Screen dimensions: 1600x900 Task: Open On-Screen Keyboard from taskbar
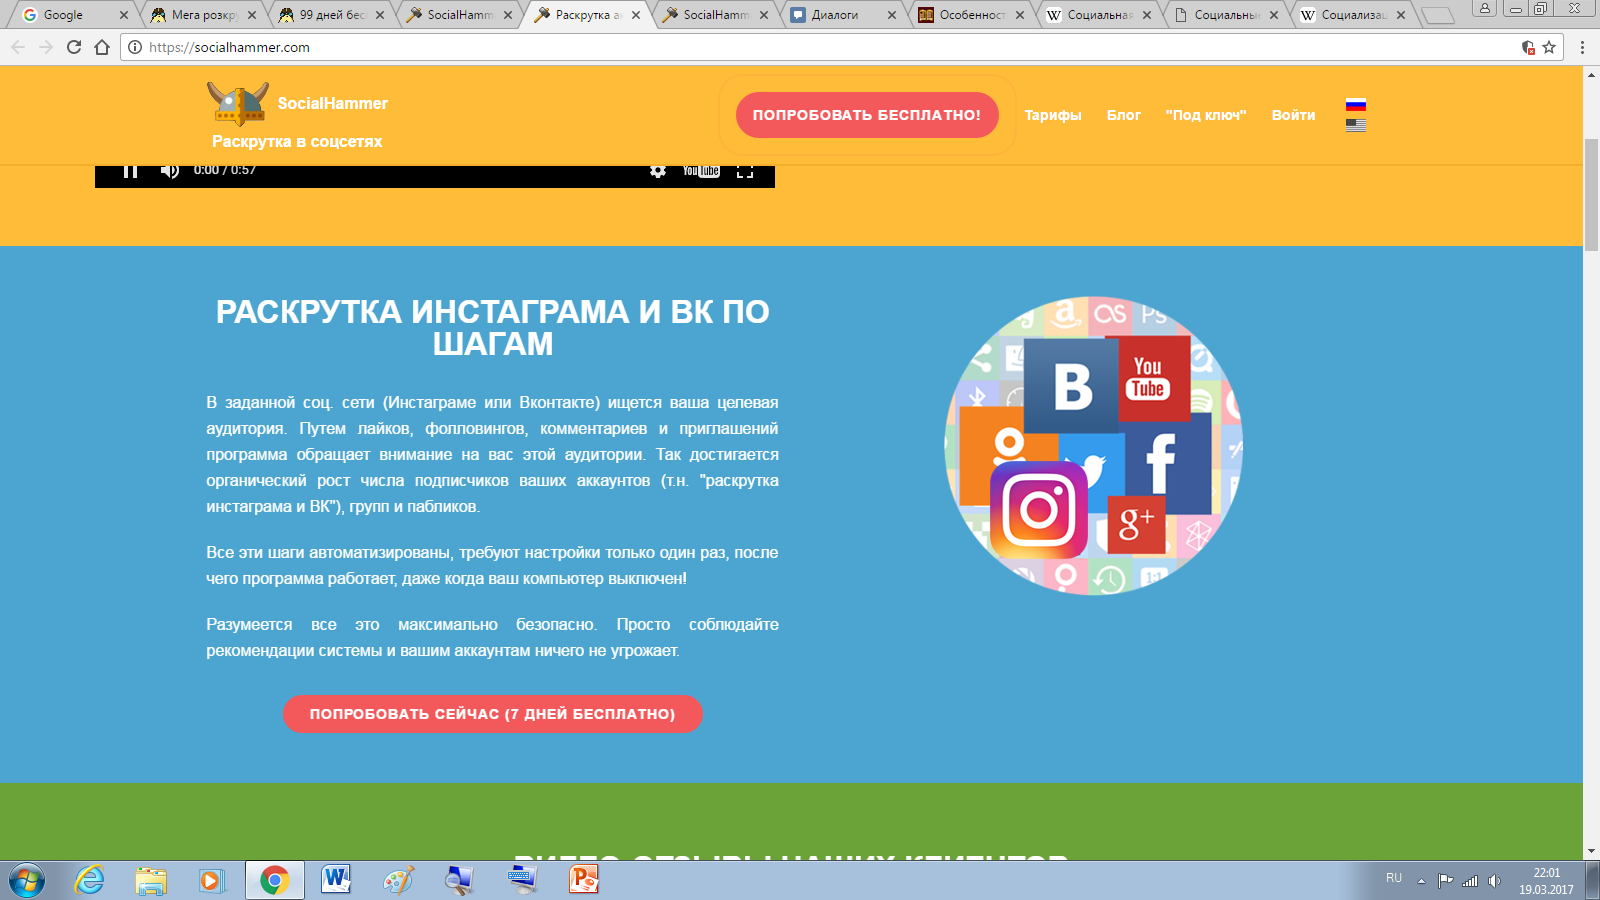point(521,880)
